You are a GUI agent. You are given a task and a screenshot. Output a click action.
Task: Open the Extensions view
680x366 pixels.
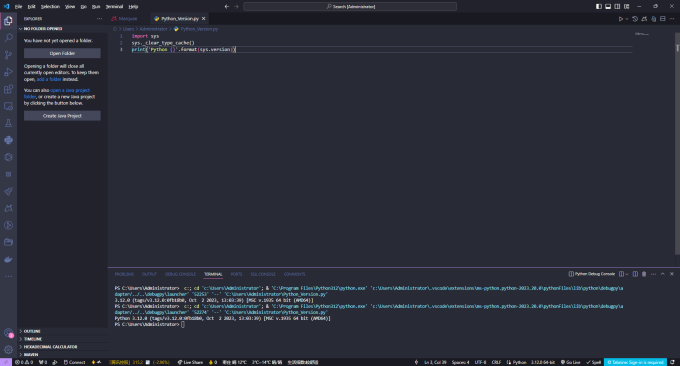(x=8, y=89)
